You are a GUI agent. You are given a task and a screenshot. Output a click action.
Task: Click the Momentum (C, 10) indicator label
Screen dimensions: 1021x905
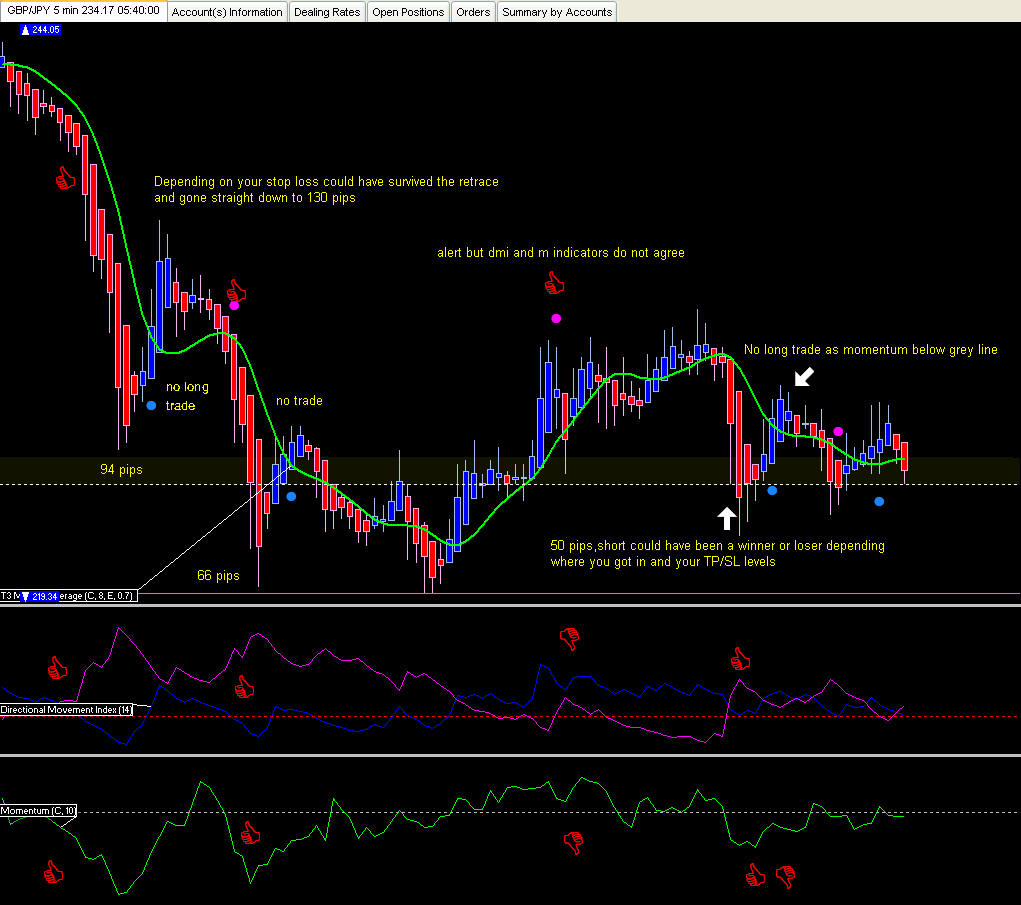click(38, 811)
